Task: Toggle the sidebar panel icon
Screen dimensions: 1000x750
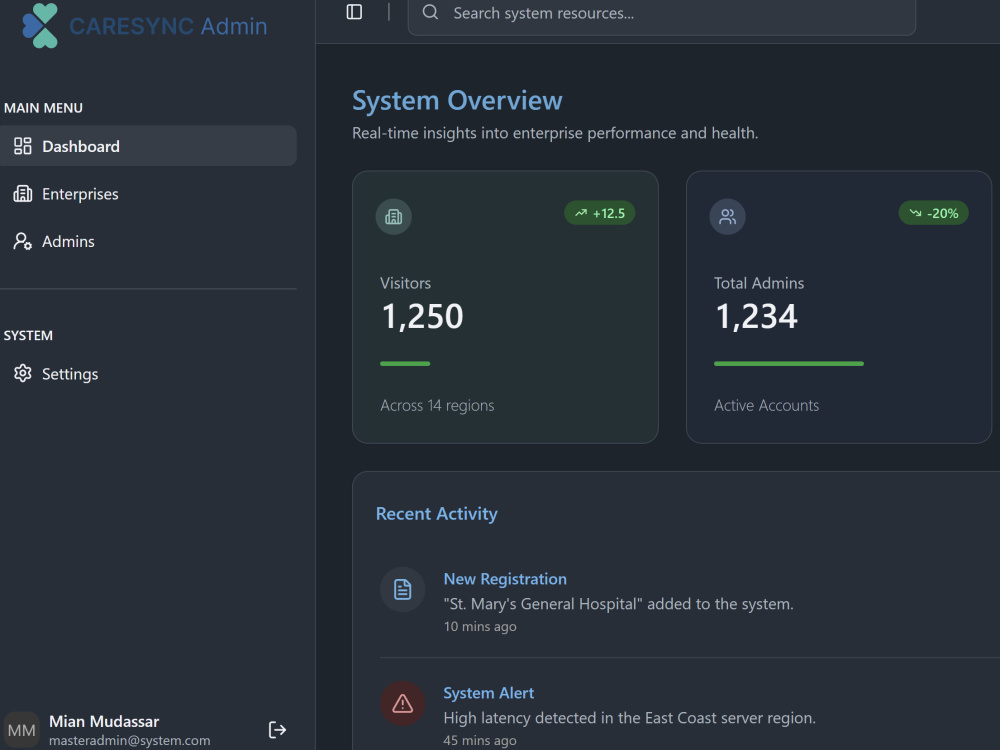Action: coord(354,12)
